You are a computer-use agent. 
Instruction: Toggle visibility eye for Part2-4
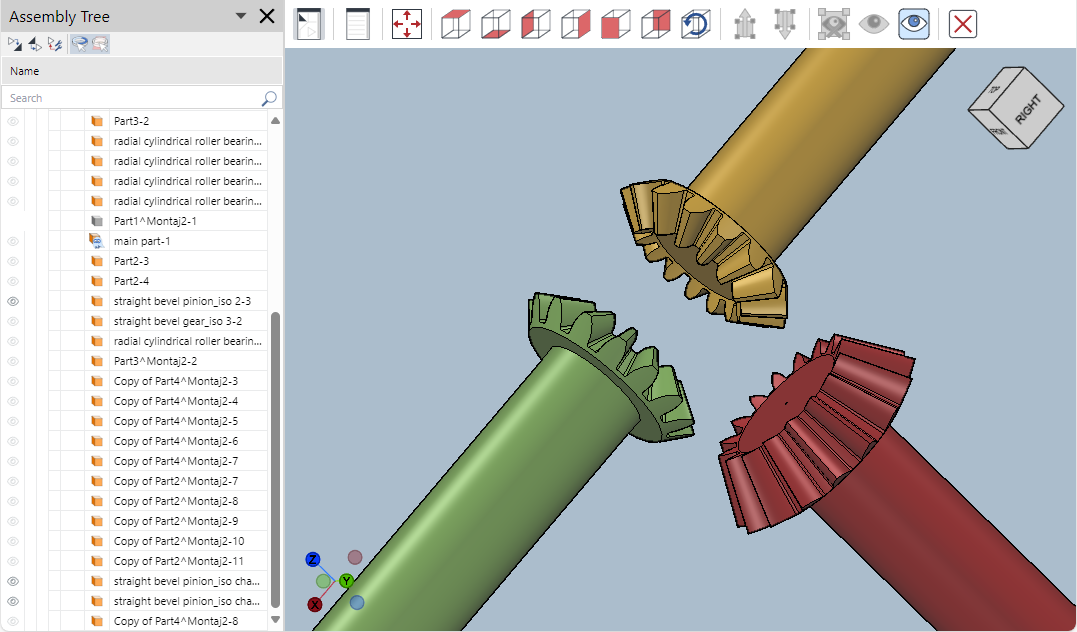pyautogui.click(x=13, y=281)
